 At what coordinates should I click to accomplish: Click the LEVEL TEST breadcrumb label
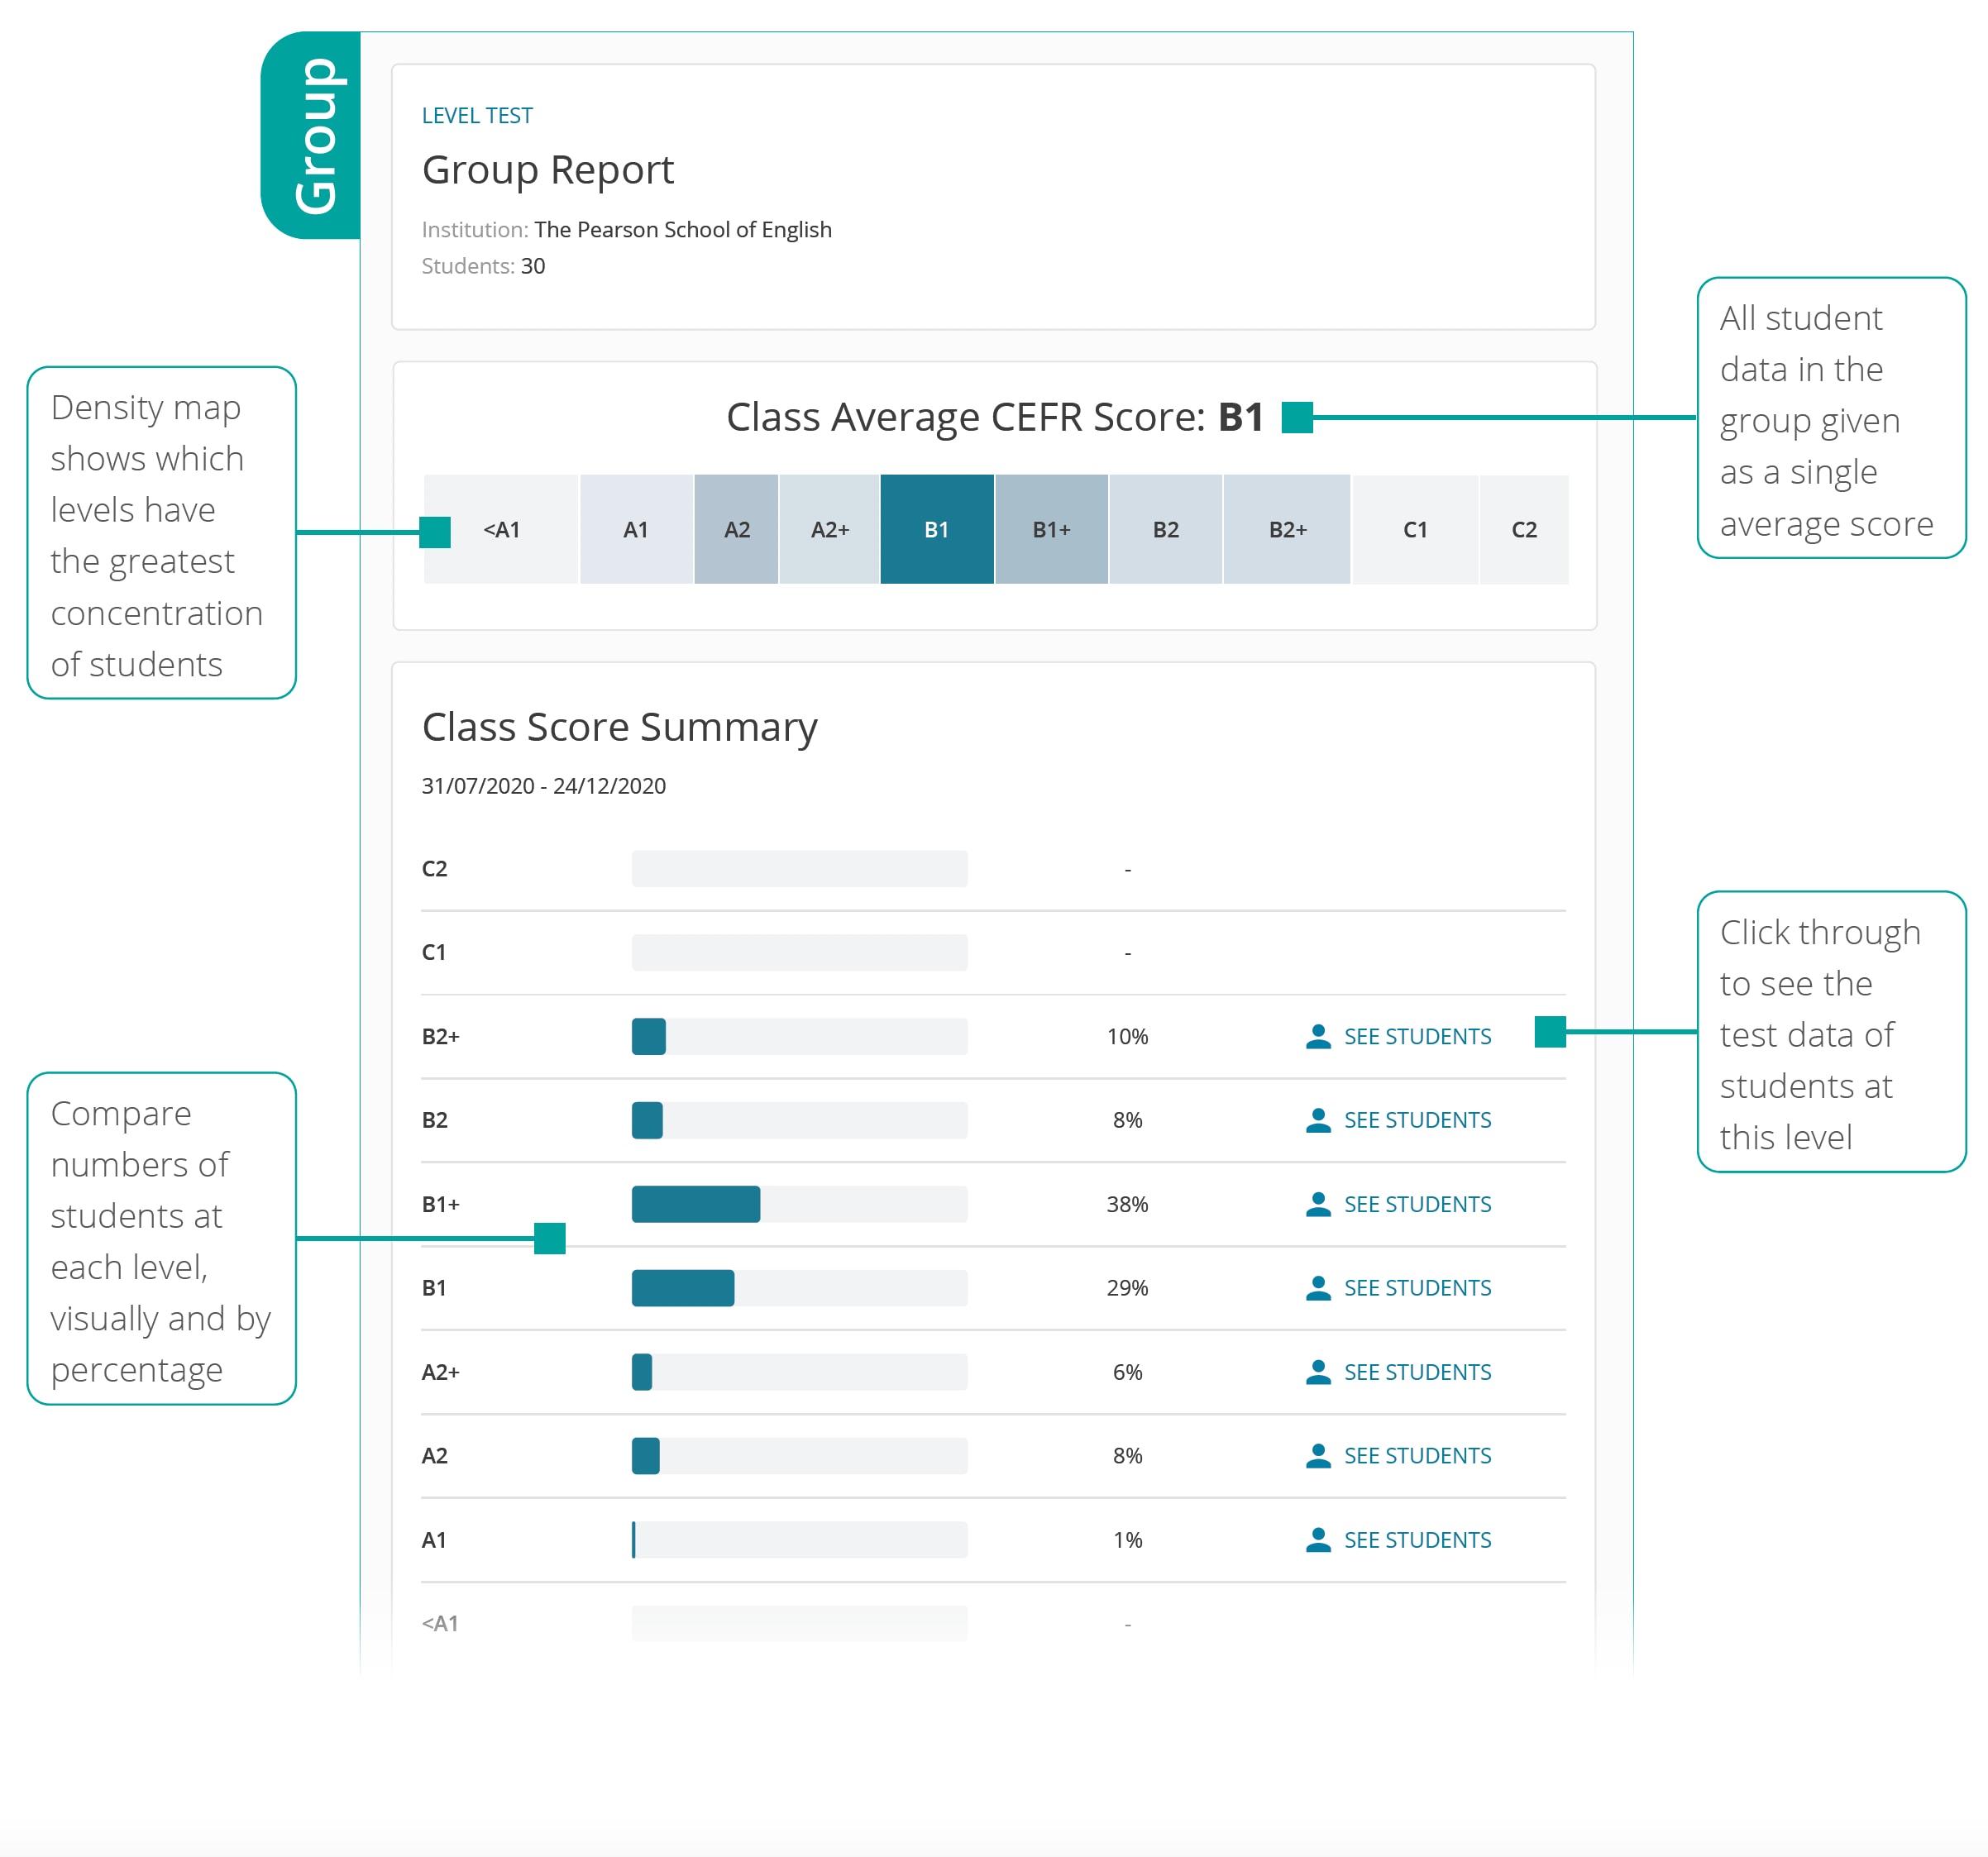477,116
